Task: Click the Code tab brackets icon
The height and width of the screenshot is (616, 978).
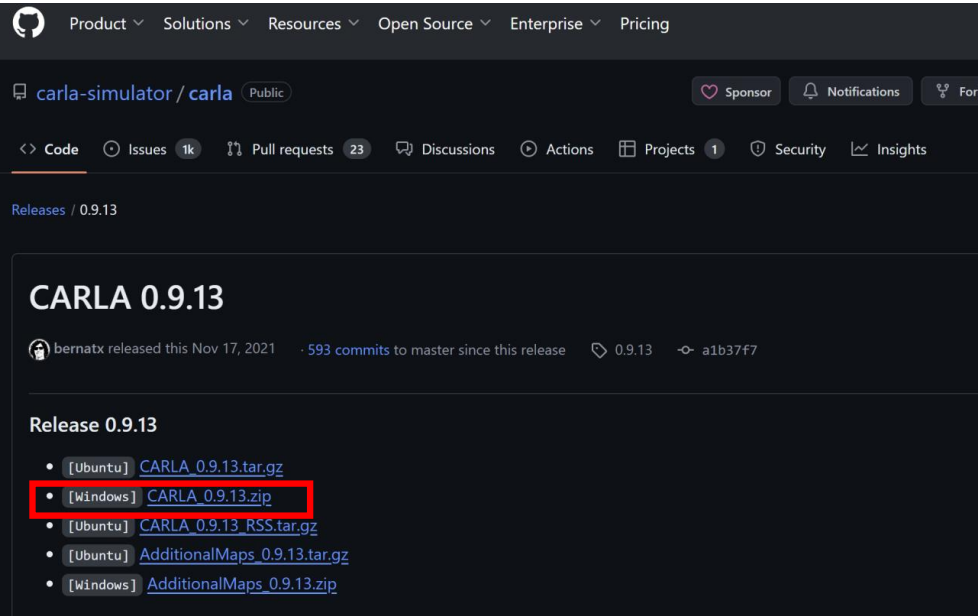Action: point(27,148)
